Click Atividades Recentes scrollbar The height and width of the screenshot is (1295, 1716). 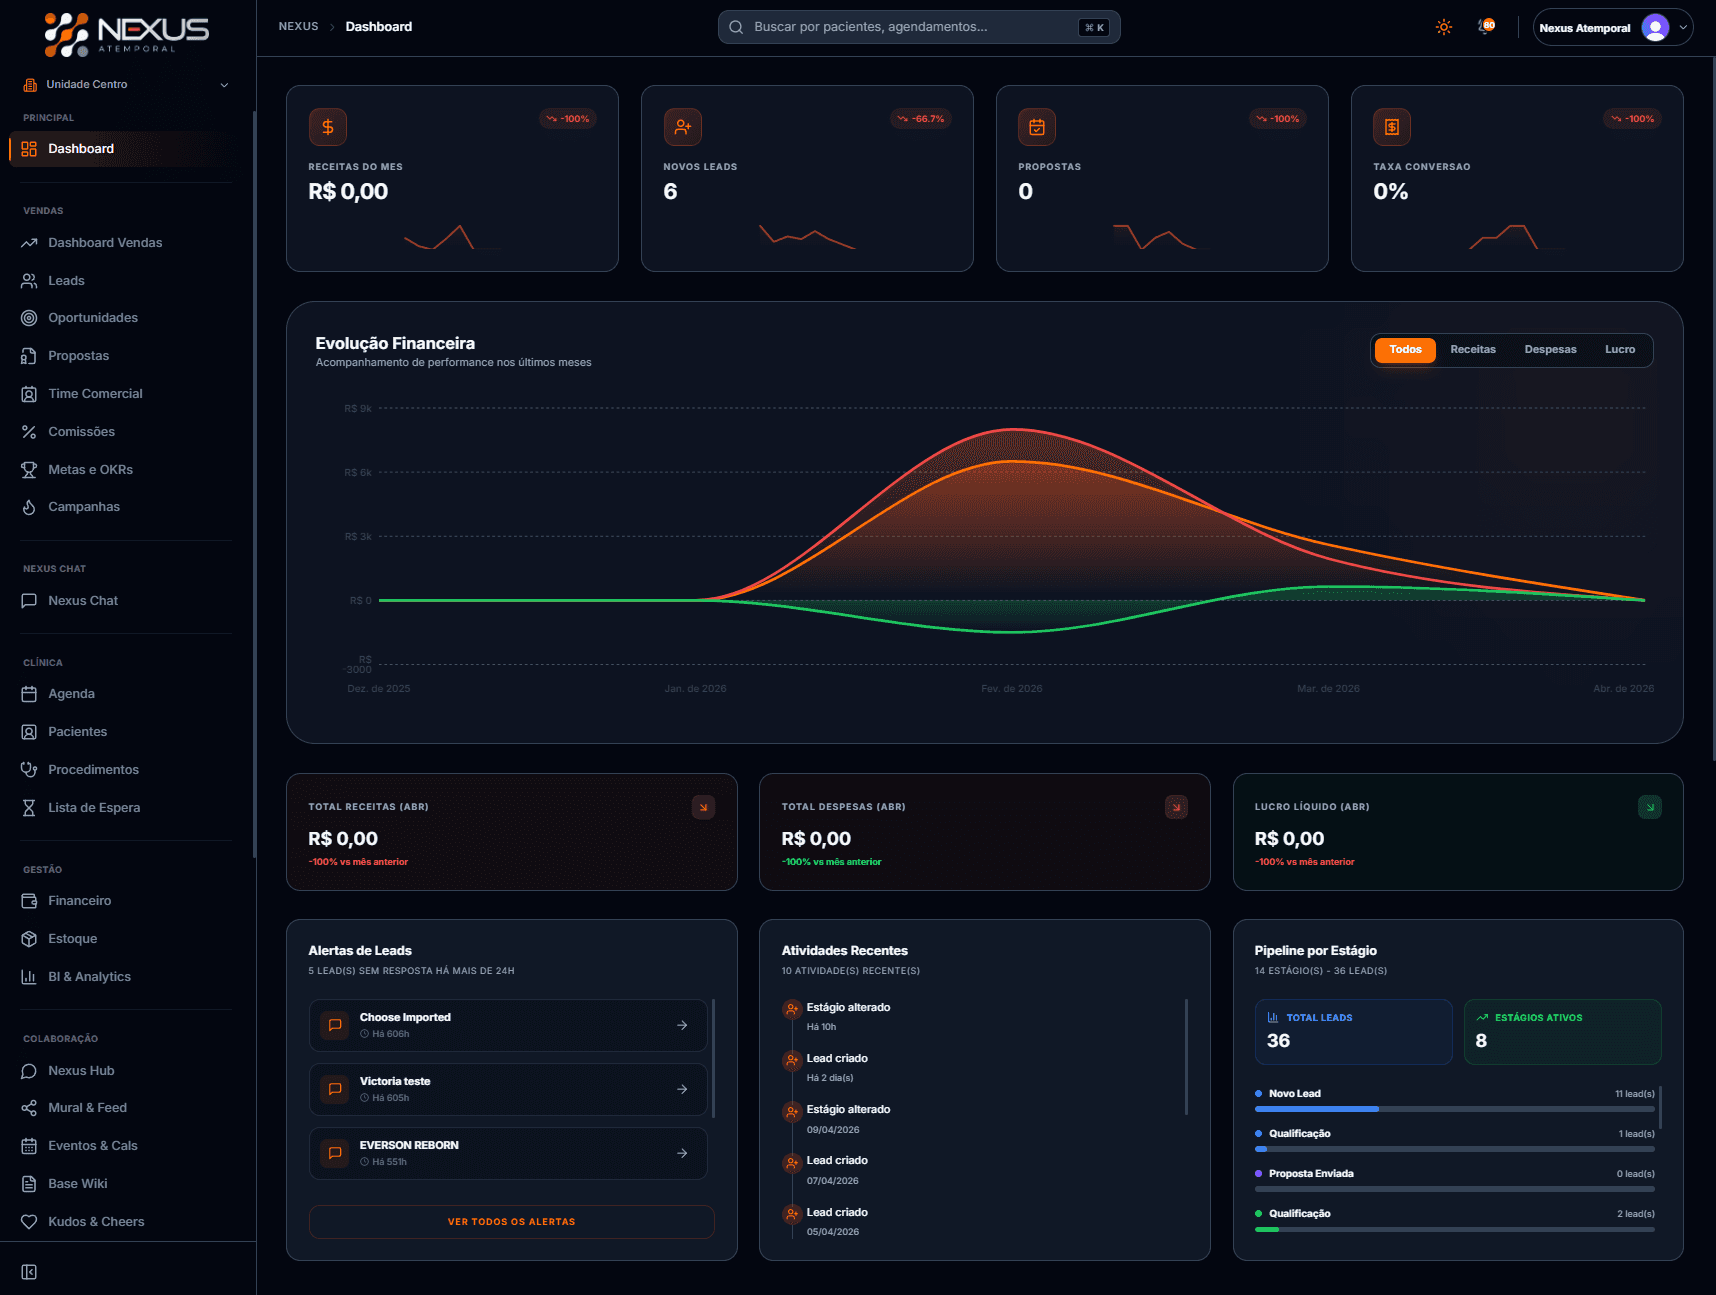[1186, 1056]
